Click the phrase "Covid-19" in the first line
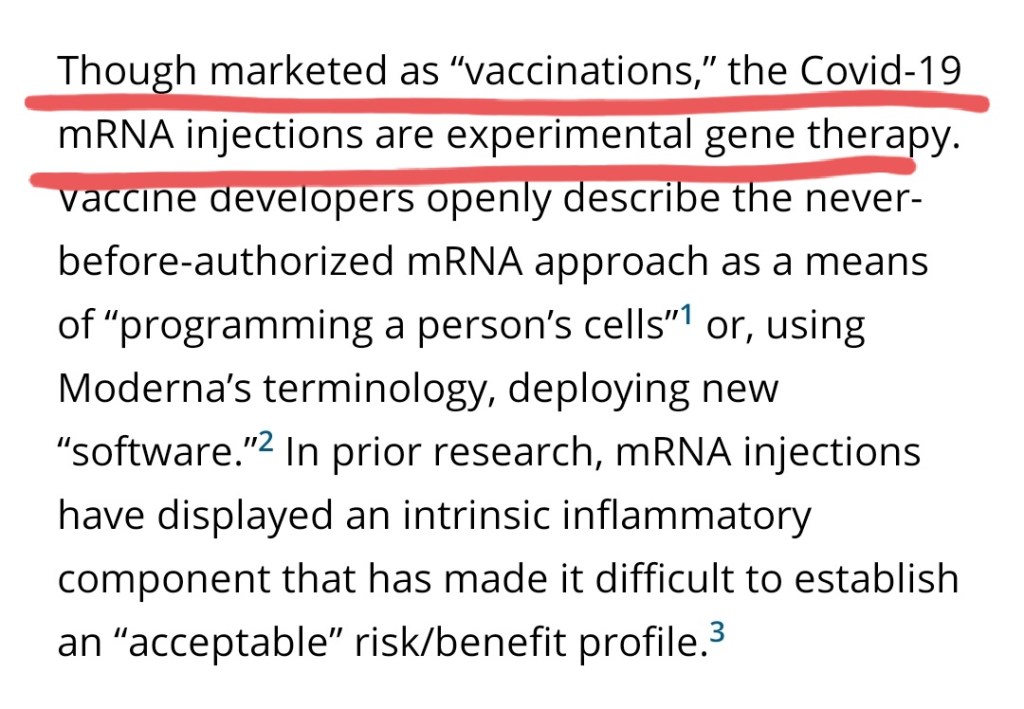 point(881,72)
